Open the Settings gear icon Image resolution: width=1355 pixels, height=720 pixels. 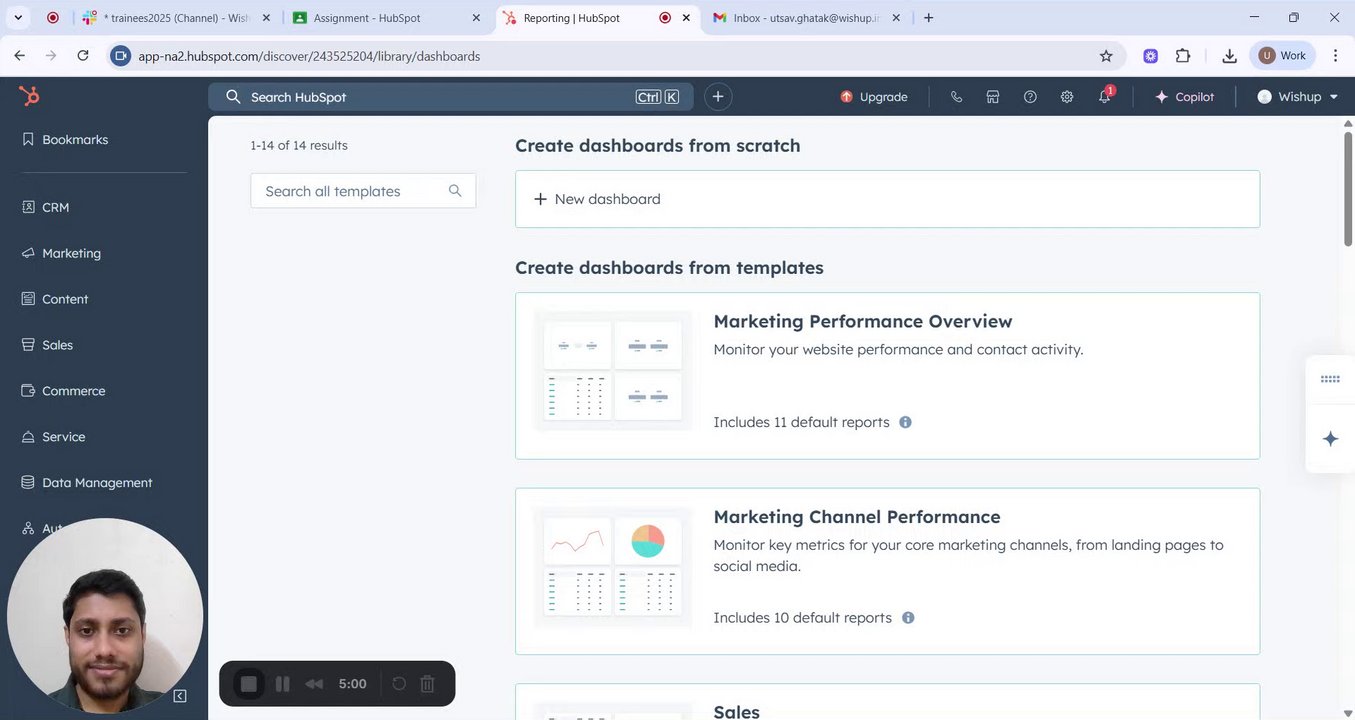pos(1067,97)
